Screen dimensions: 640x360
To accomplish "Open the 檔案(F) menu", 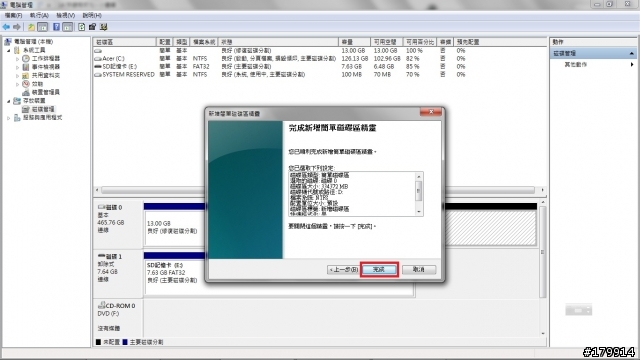I will pos(13,15).
